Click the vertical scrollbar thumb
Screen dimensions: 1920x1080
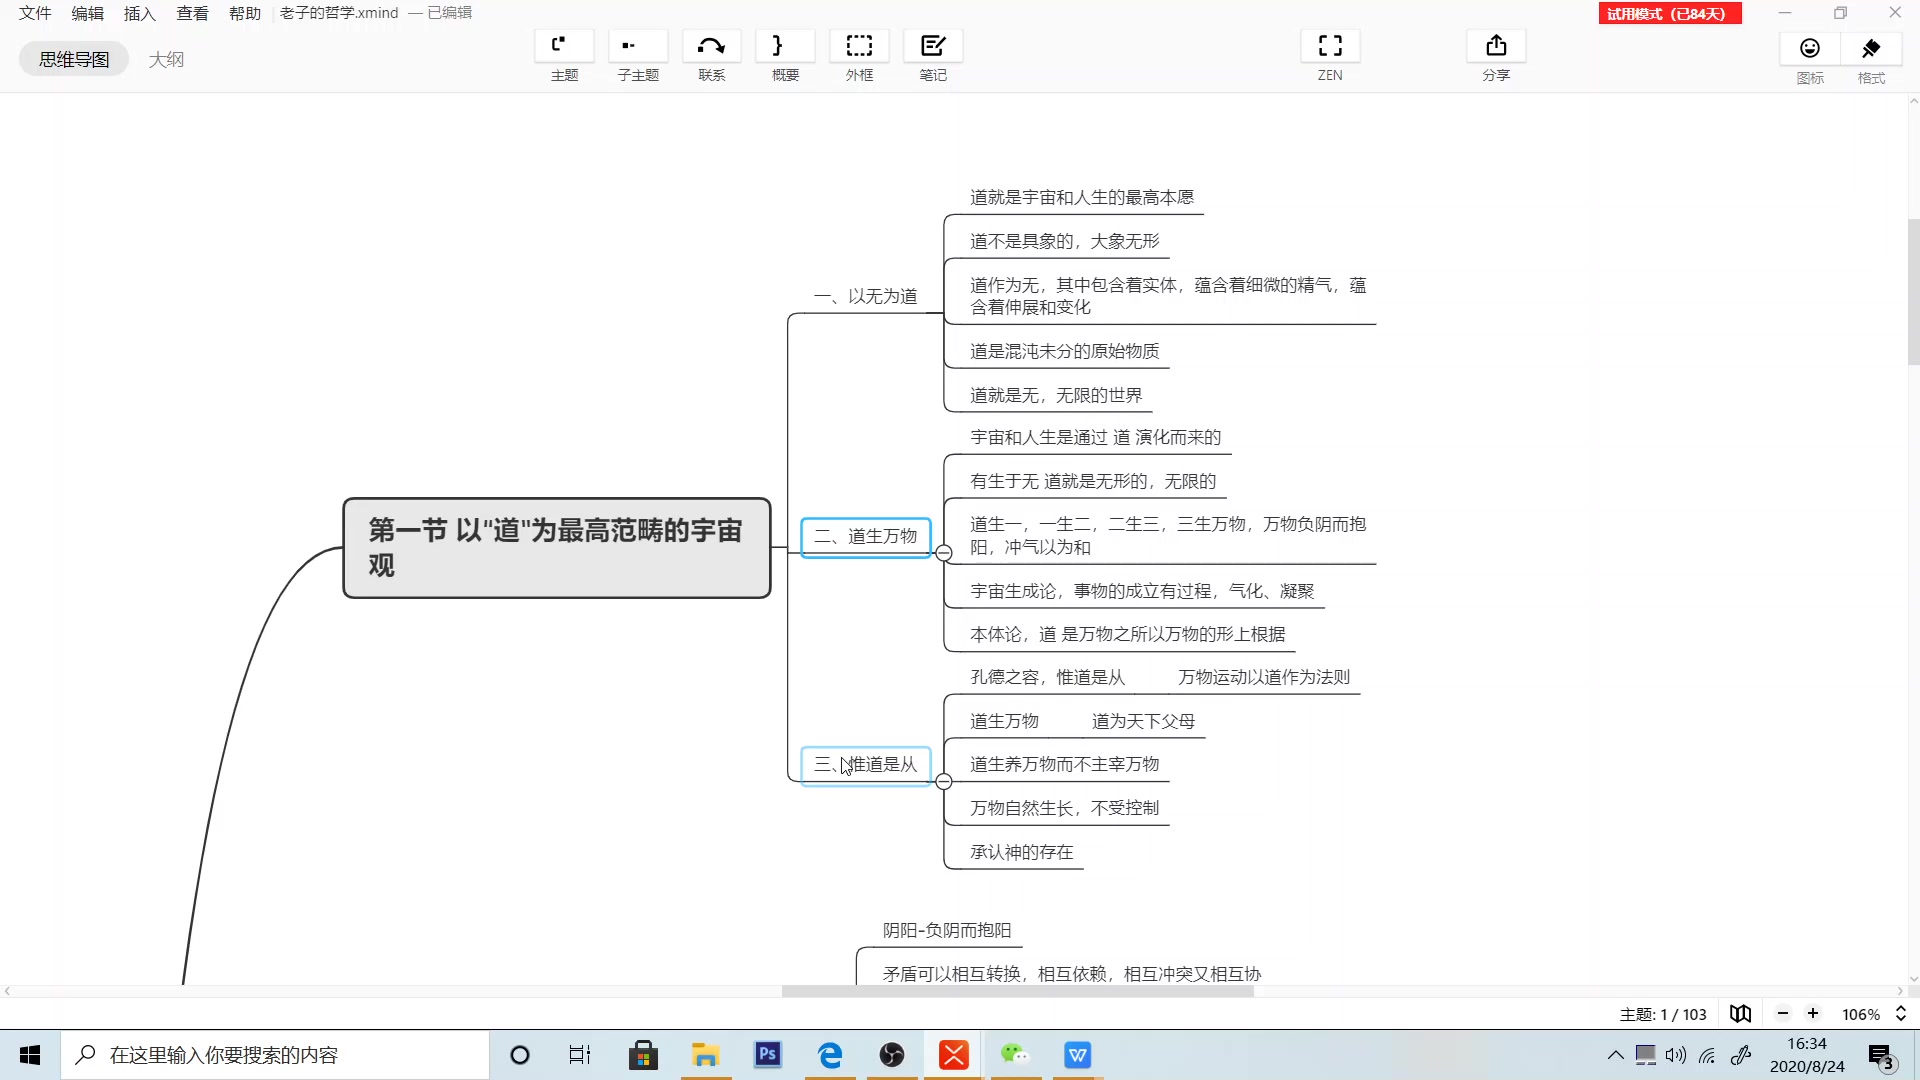[1913, 292]
